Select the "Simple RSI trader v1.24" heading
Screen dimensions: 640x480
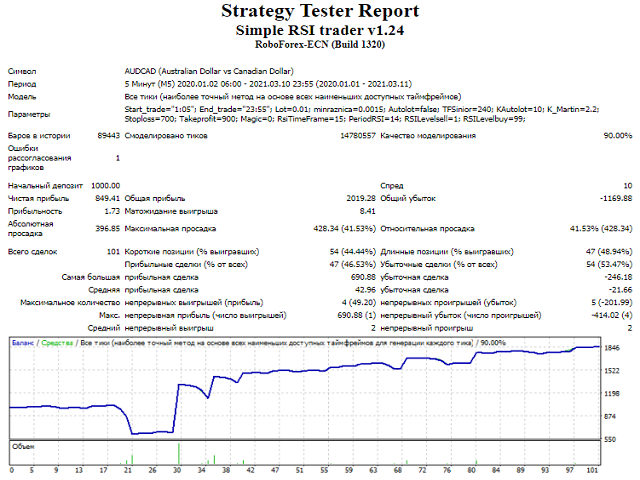point(320,30)
